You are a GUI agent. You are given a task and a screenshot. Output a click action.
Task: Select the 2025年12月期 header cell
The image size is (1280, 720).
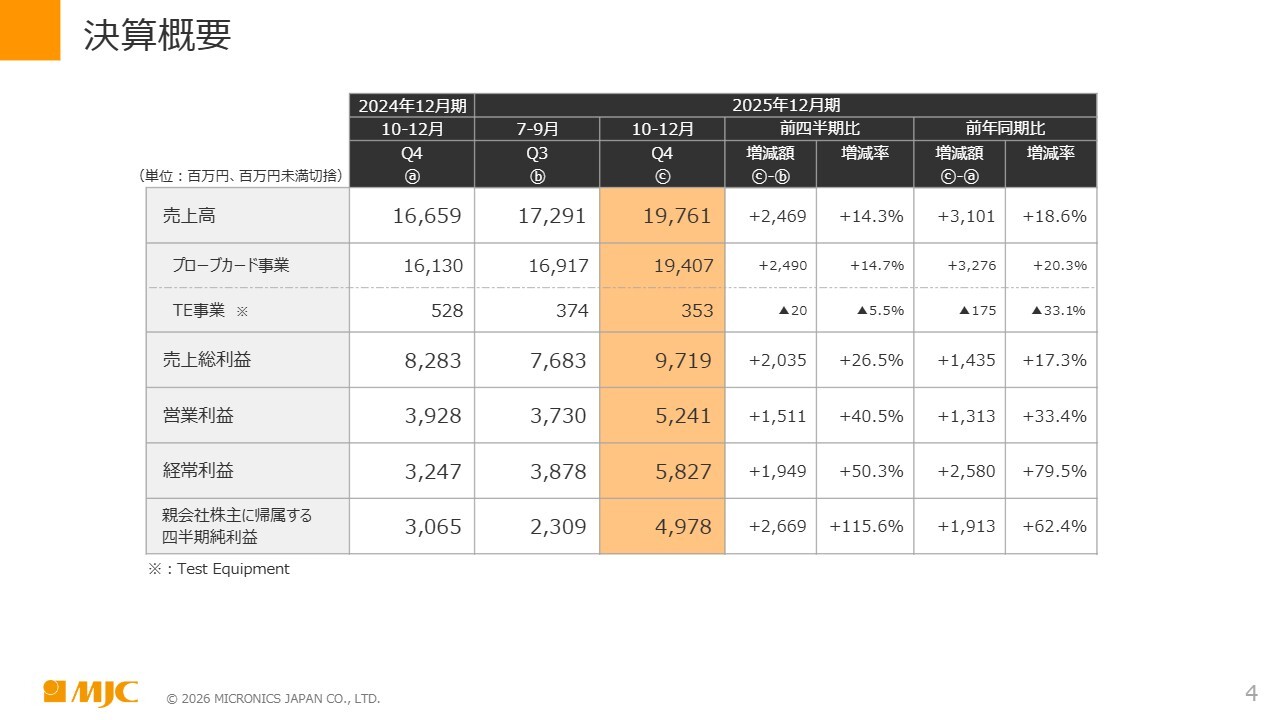(786, 105)
